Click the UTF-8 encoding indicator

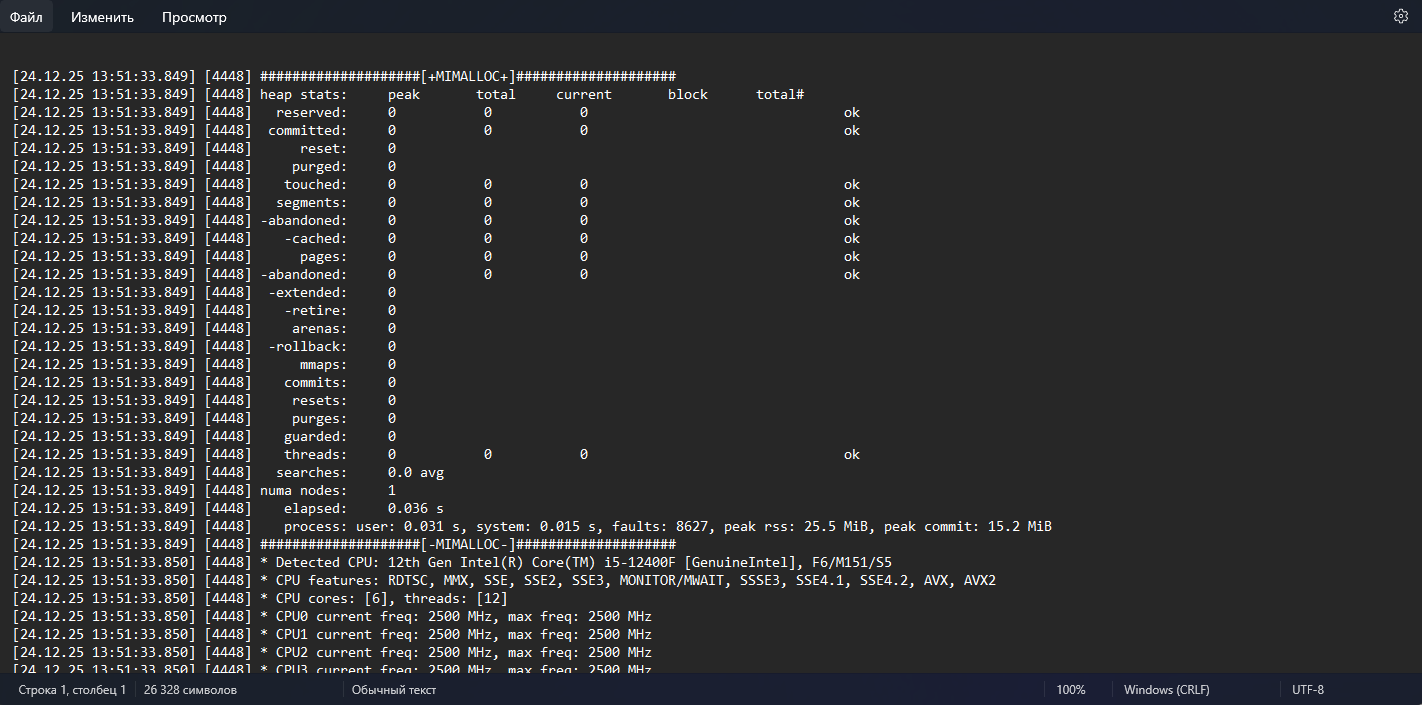[1308, 690]
